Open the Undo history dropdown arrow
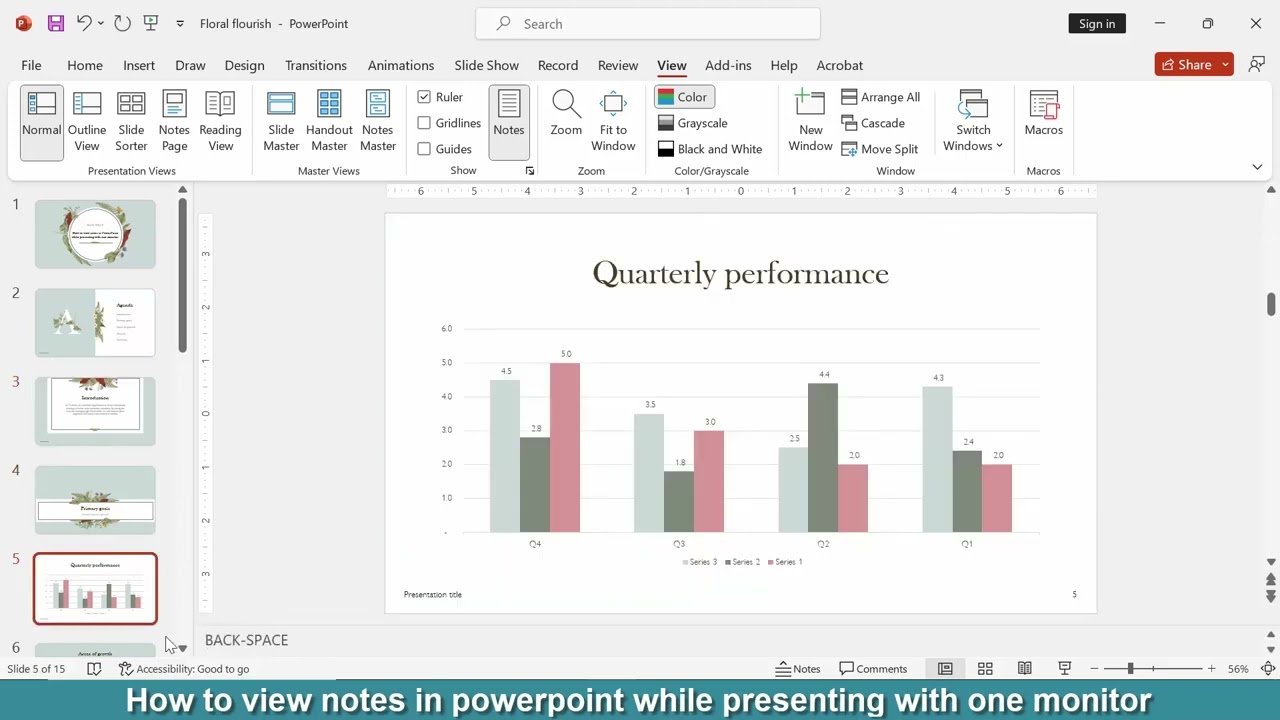 tap(100, 23)
